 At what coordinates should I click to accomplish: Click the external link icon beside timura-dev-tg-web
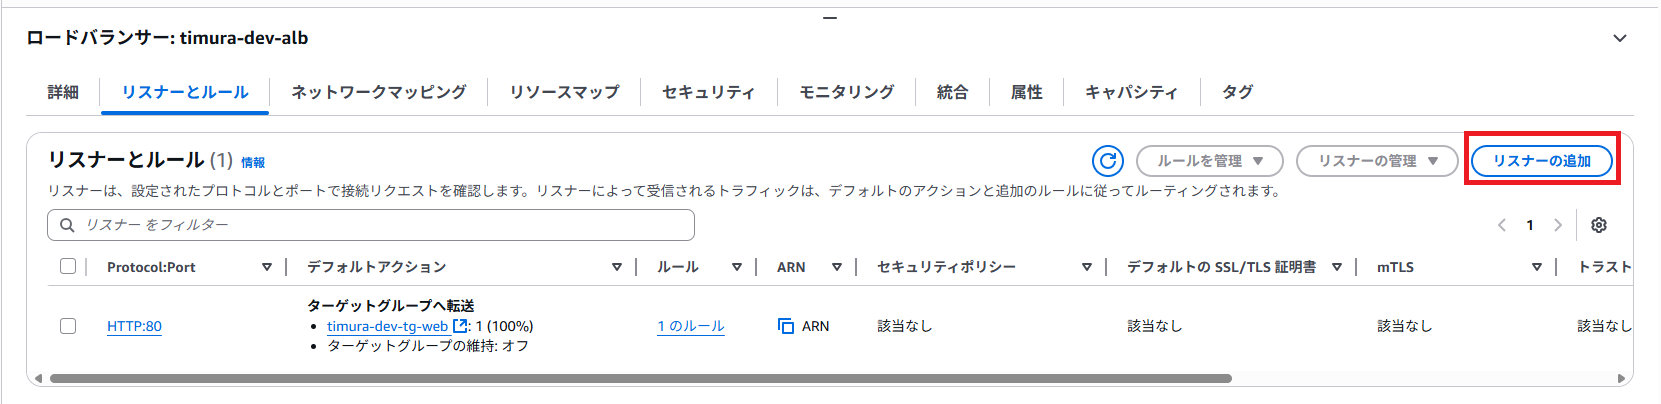pos(460,326)
